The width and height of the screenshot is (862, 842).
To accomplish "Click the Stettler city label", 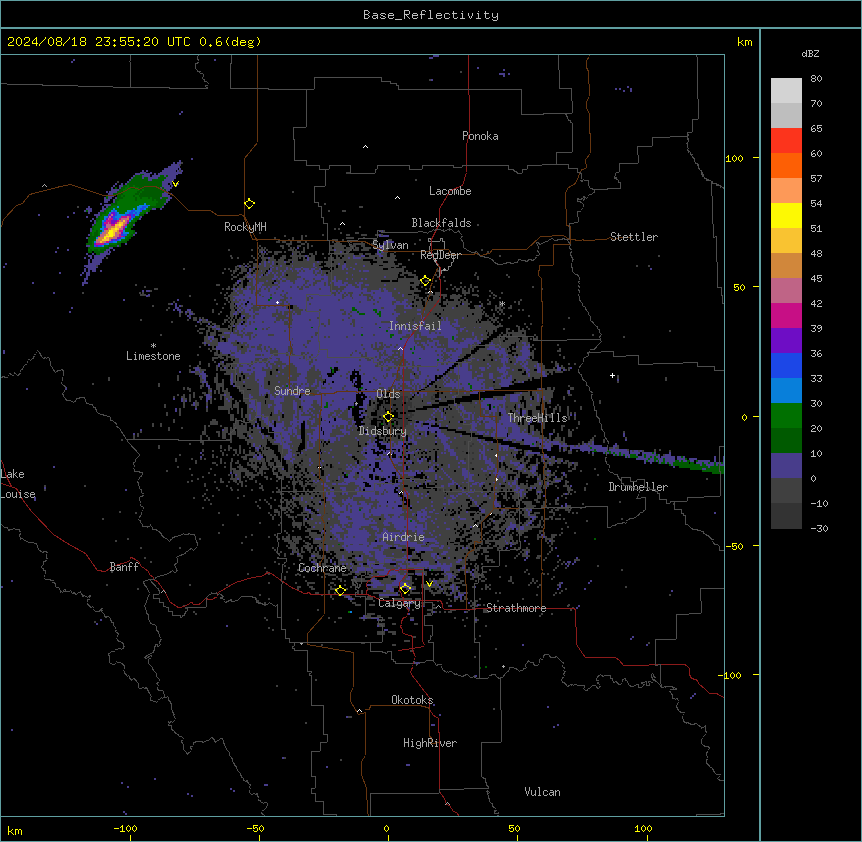I will click(x=634, y=237).
